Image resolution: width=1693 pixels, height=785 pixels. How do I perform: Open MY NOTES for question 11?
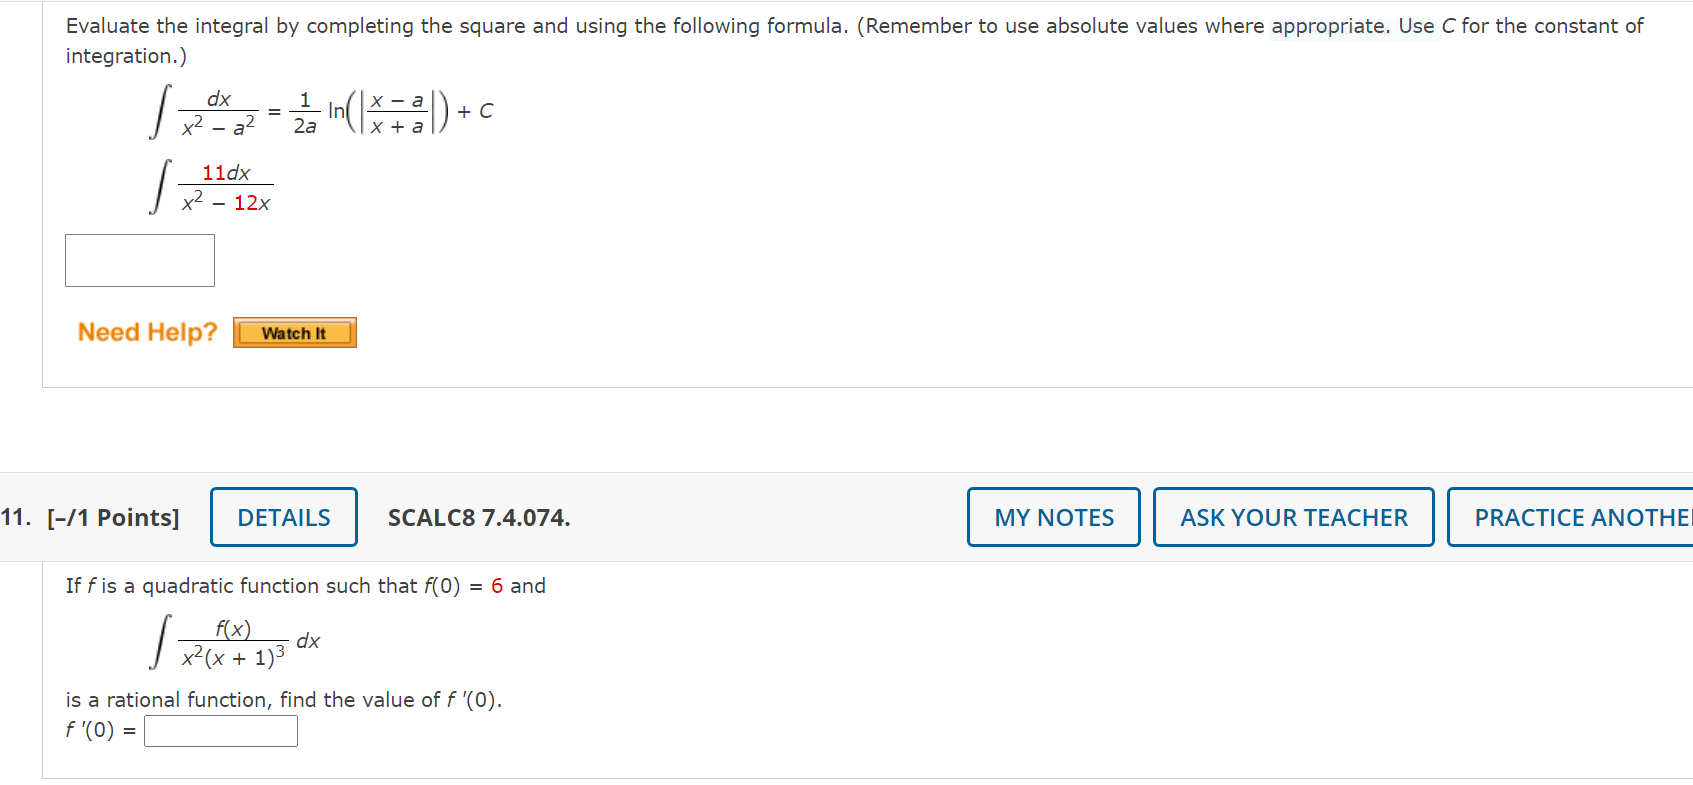[x=1053, y=517]
